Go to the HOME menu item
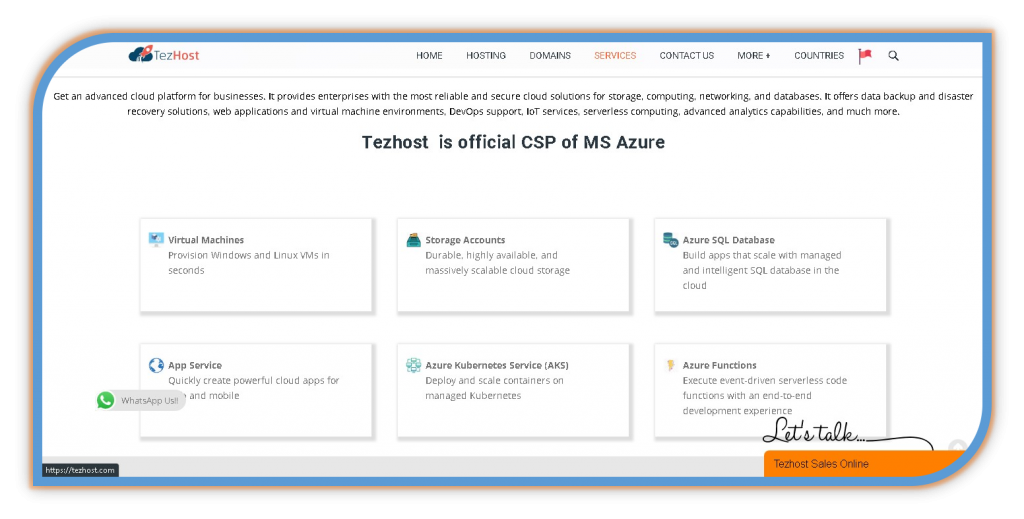The width and height of the screenshot is (1024, 519). tap(429, 56)
